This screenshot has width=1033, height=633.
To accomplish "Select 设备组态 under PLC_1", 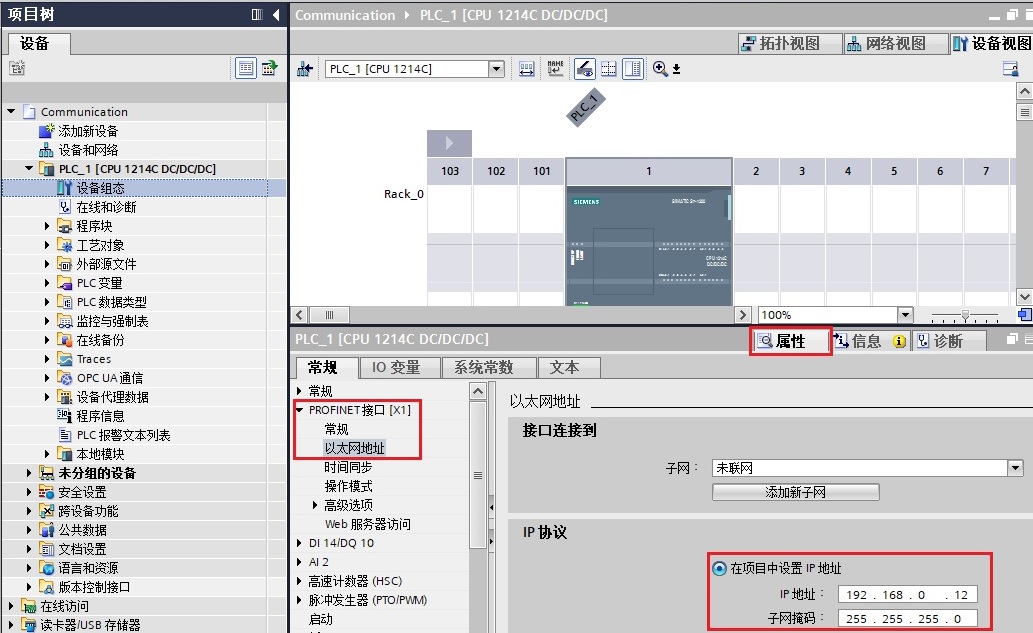I will click(100, 188).
